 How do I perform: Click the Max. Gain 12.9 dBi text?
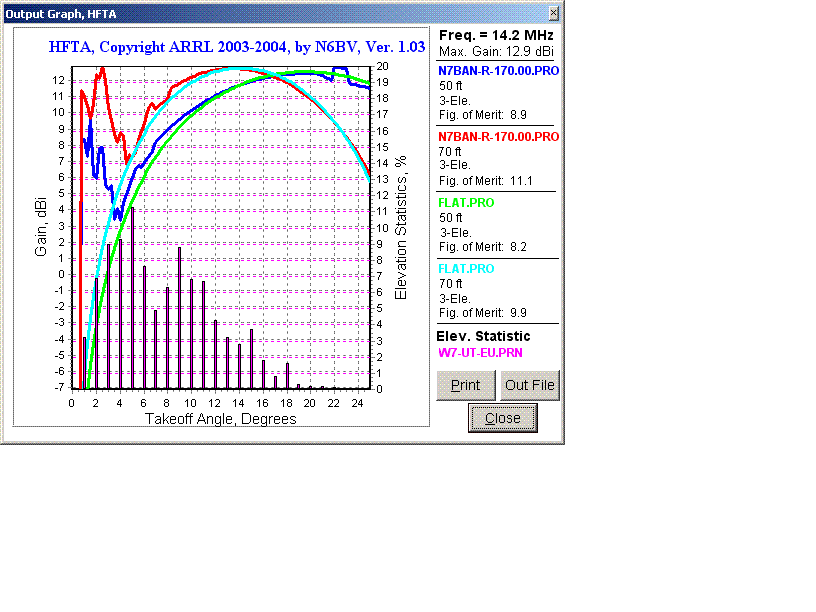pos(497,51)
